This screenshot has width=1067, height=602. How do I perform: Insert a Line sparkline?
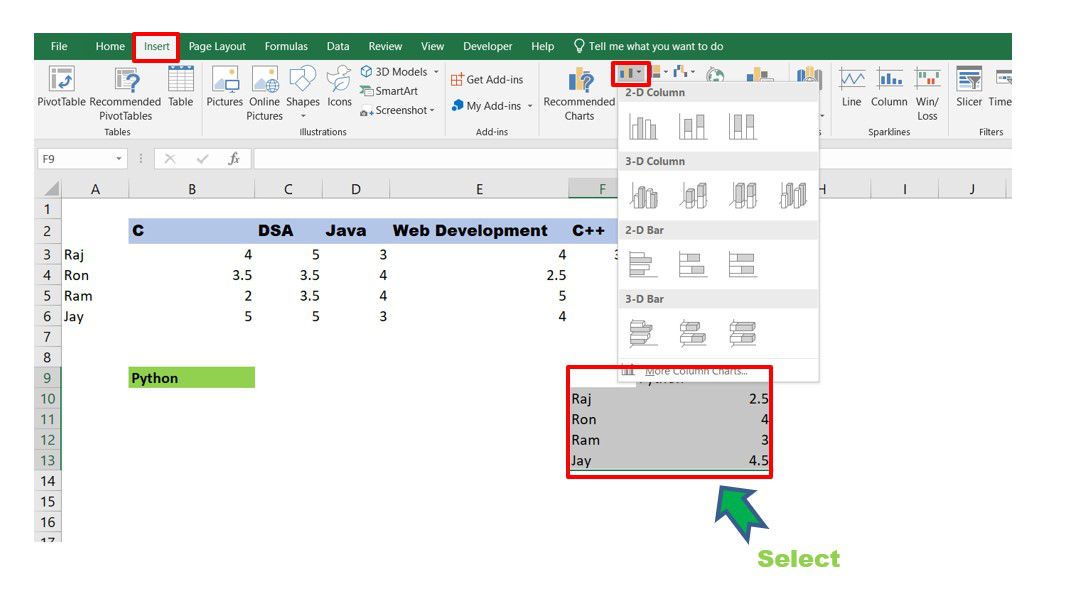pos(851,88)
